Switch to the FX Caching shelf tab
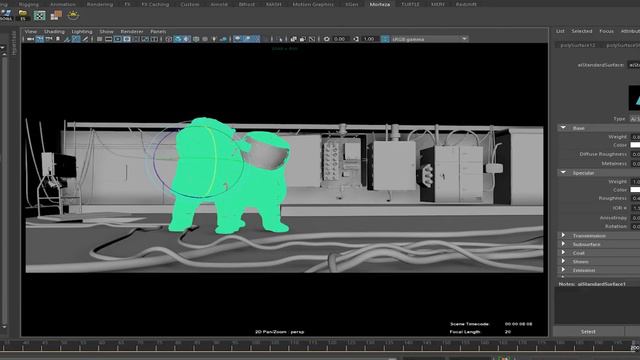The height and width of the screenshot is (360, 640). tap(155, 4)
